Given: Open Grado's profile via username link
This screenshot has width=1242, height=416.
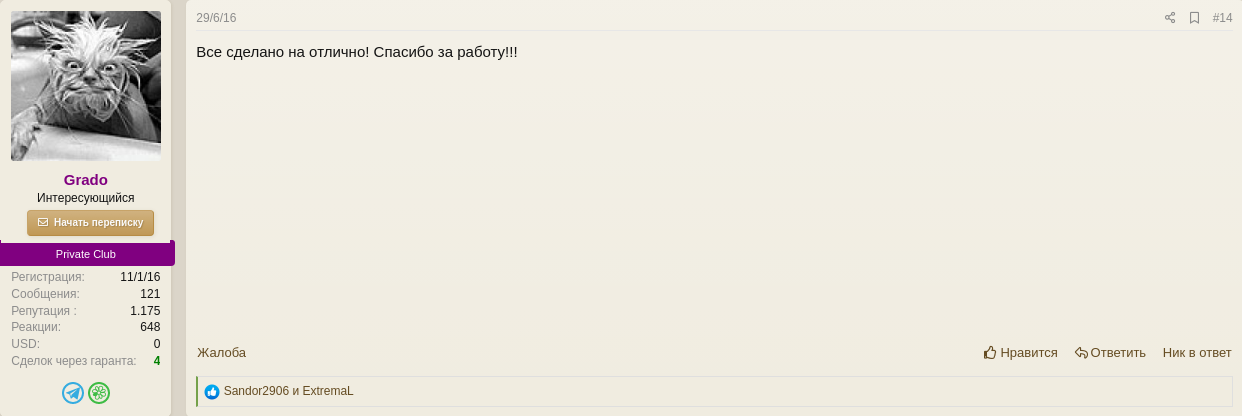Looking at the screenshot, I should [x=86, y=180].
